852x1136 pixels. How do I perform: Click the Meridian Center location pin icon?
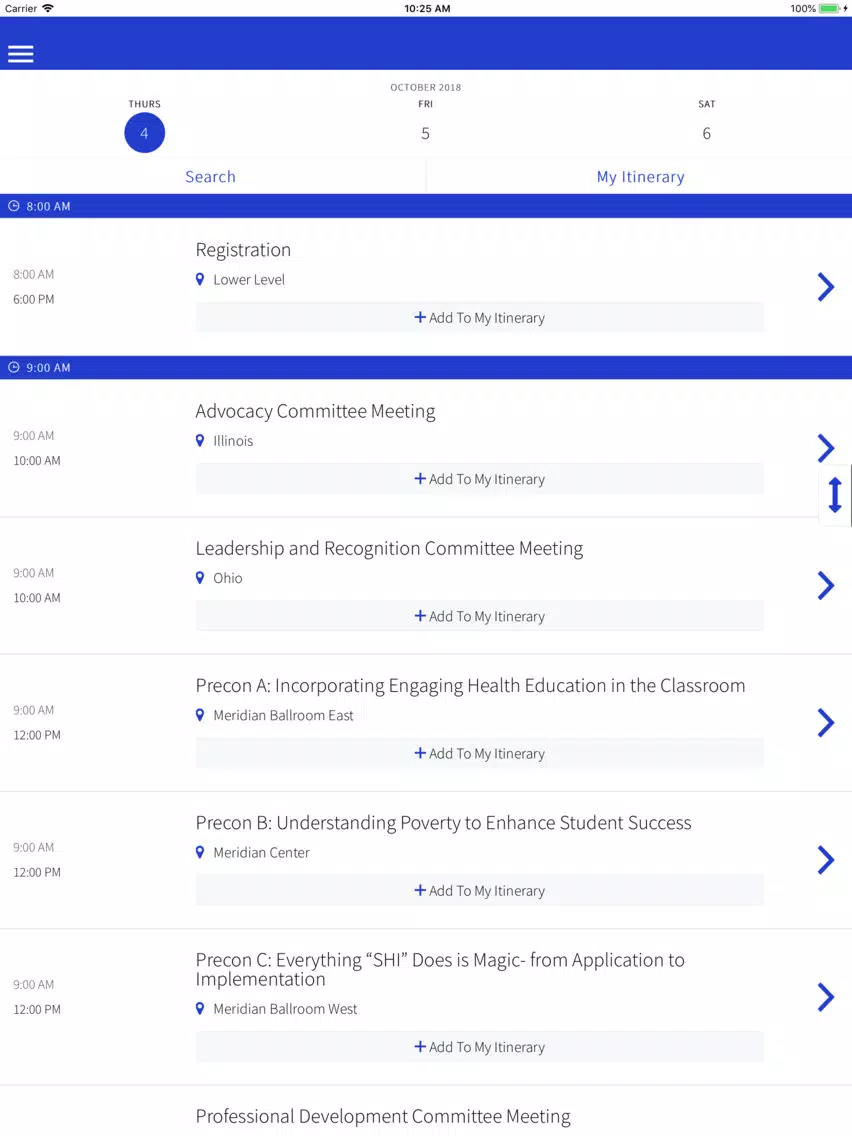point(200,853)
